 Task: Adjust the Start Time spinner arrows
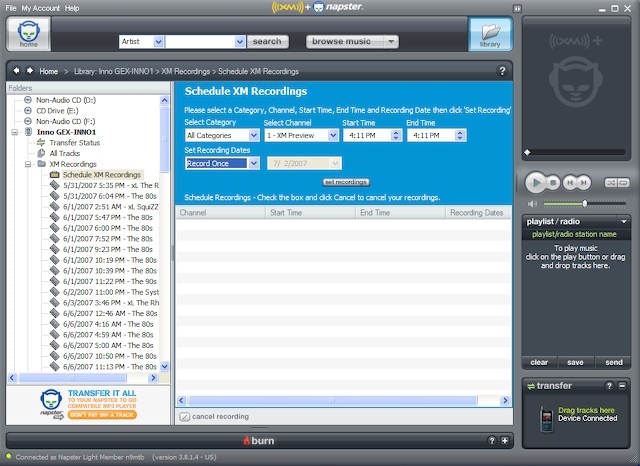point(396,135)
